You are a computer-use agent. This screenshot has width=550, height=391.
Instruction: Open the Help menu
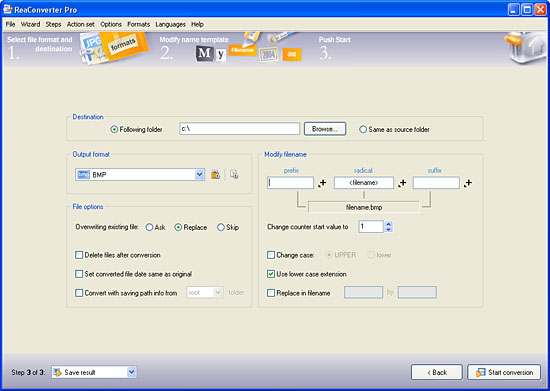[197, 24]
